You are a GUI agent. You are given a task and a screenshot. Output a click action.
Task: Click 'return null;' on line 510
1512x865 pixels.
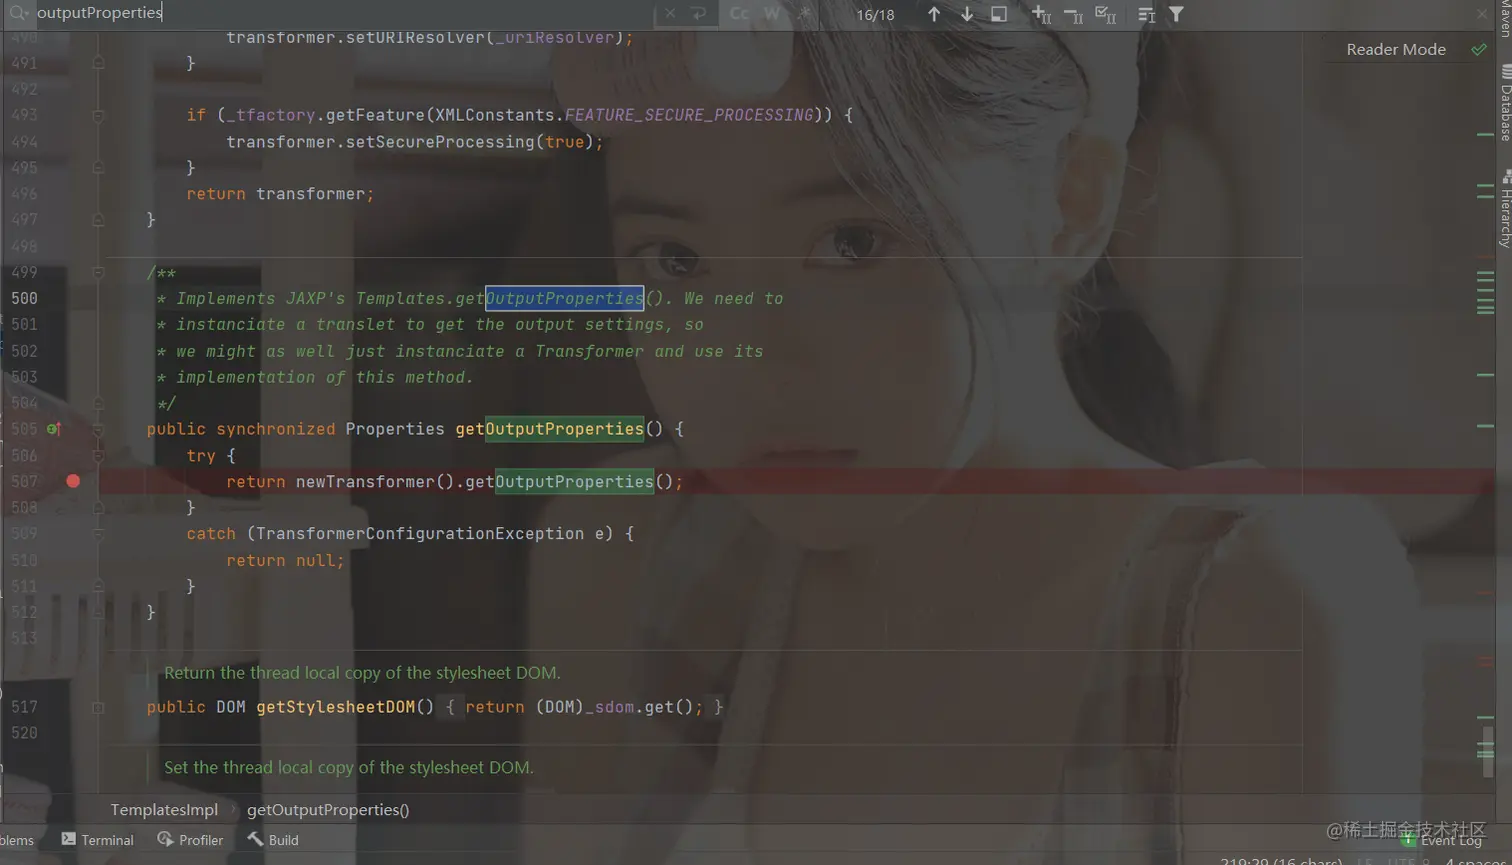(x=285, y=560)
